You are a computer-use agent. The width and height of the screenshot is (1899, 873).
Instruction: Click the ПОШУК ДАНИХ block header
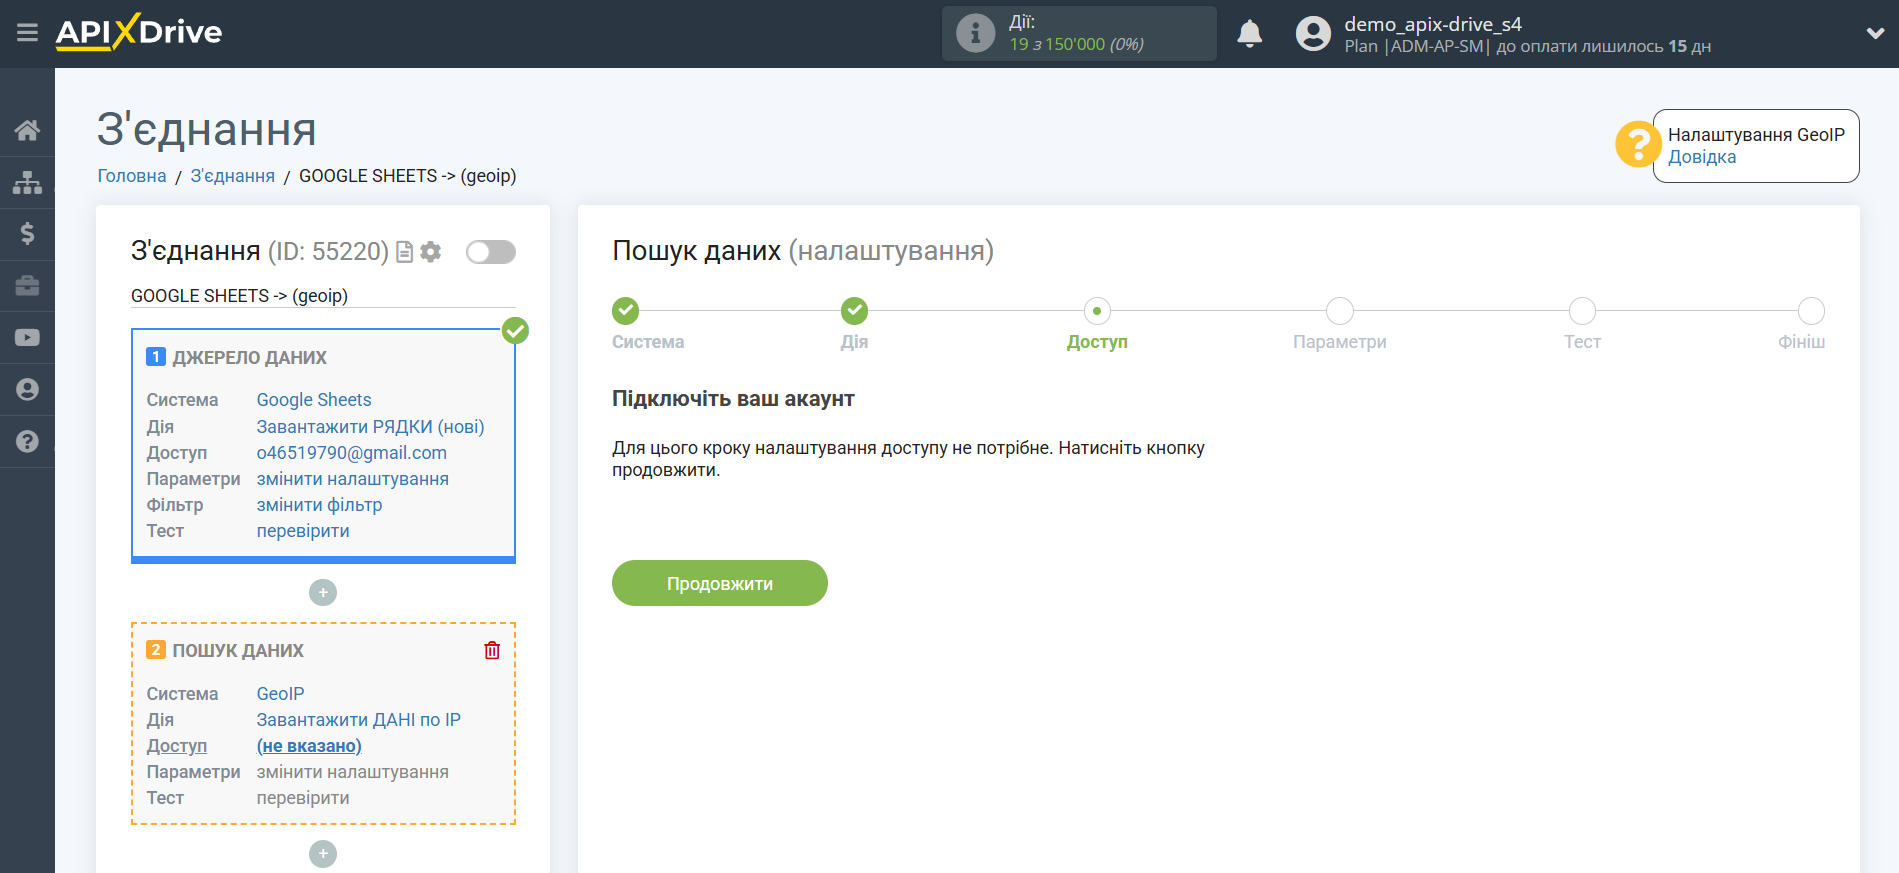click(238, 651)
